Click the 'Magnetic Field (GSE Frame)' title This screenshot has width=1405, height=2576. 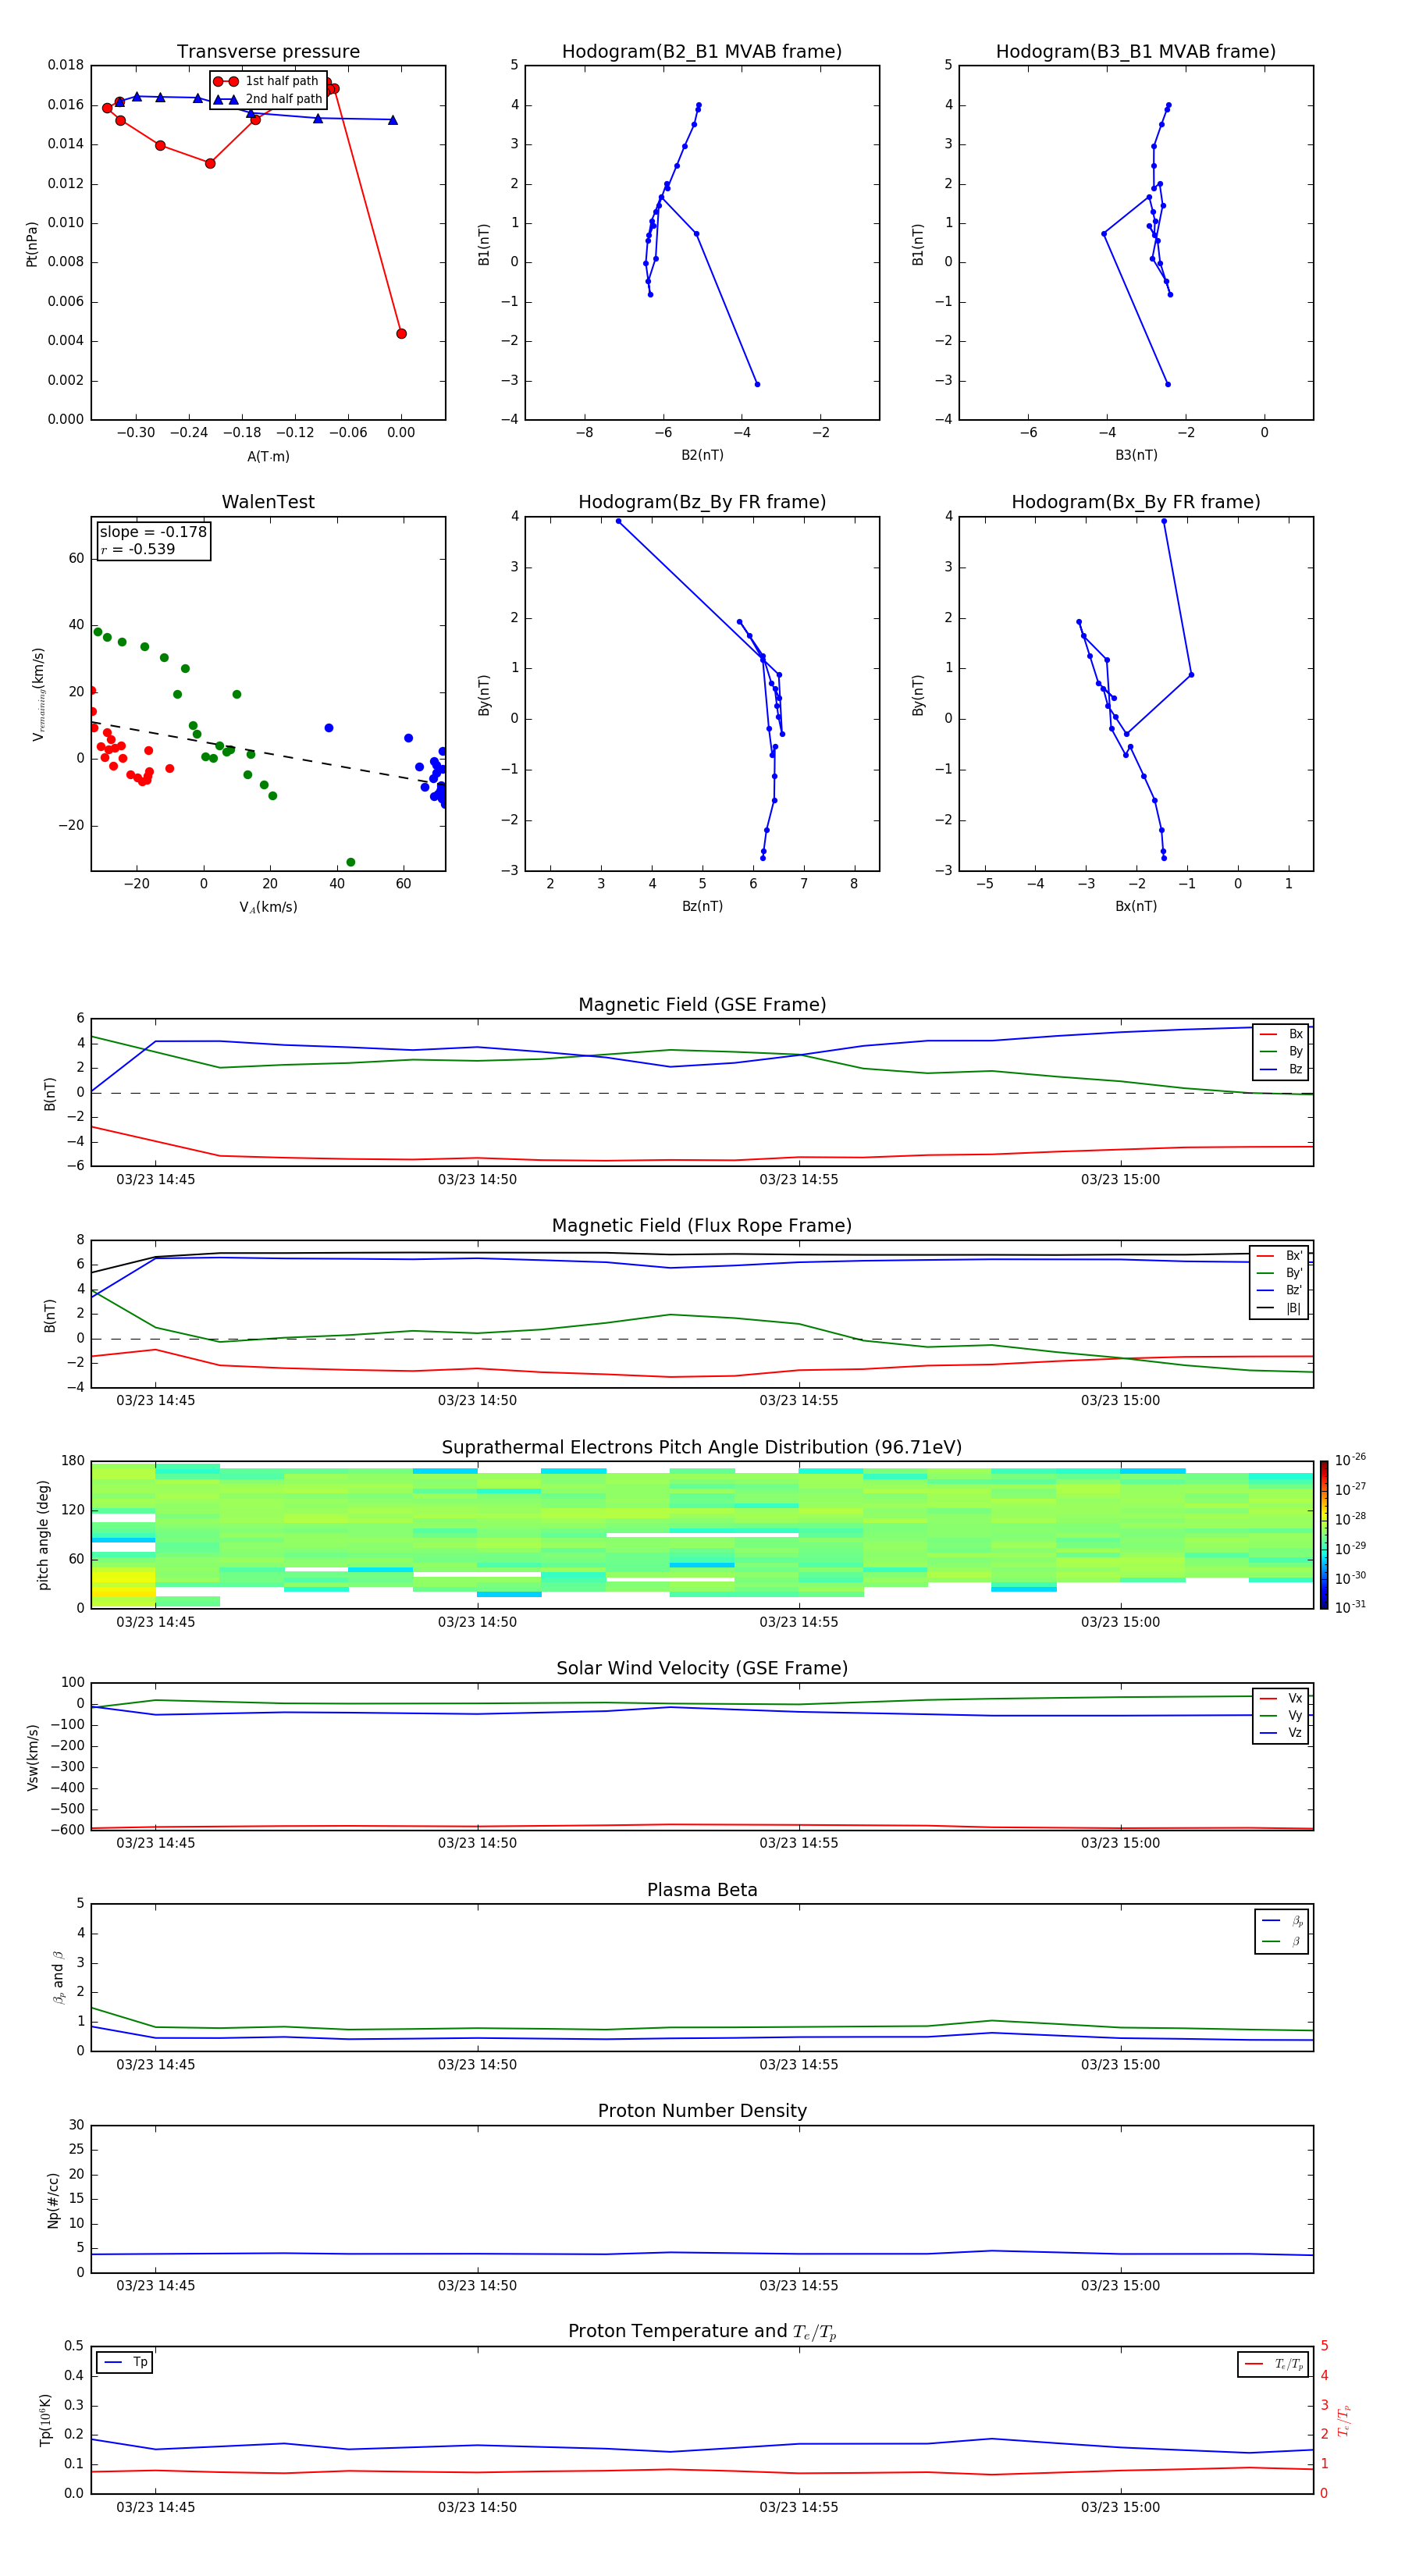click(702, 1005)
